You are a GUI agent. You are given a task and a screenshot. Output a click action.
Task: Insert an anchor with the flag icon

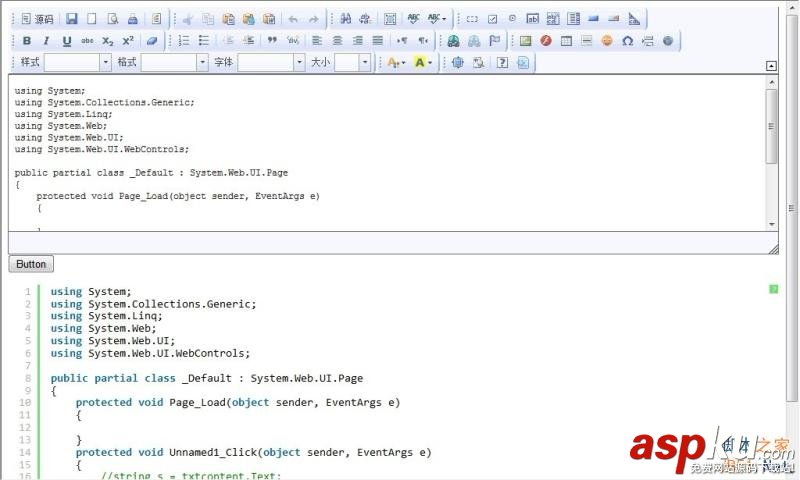click(x=494, y=41)
